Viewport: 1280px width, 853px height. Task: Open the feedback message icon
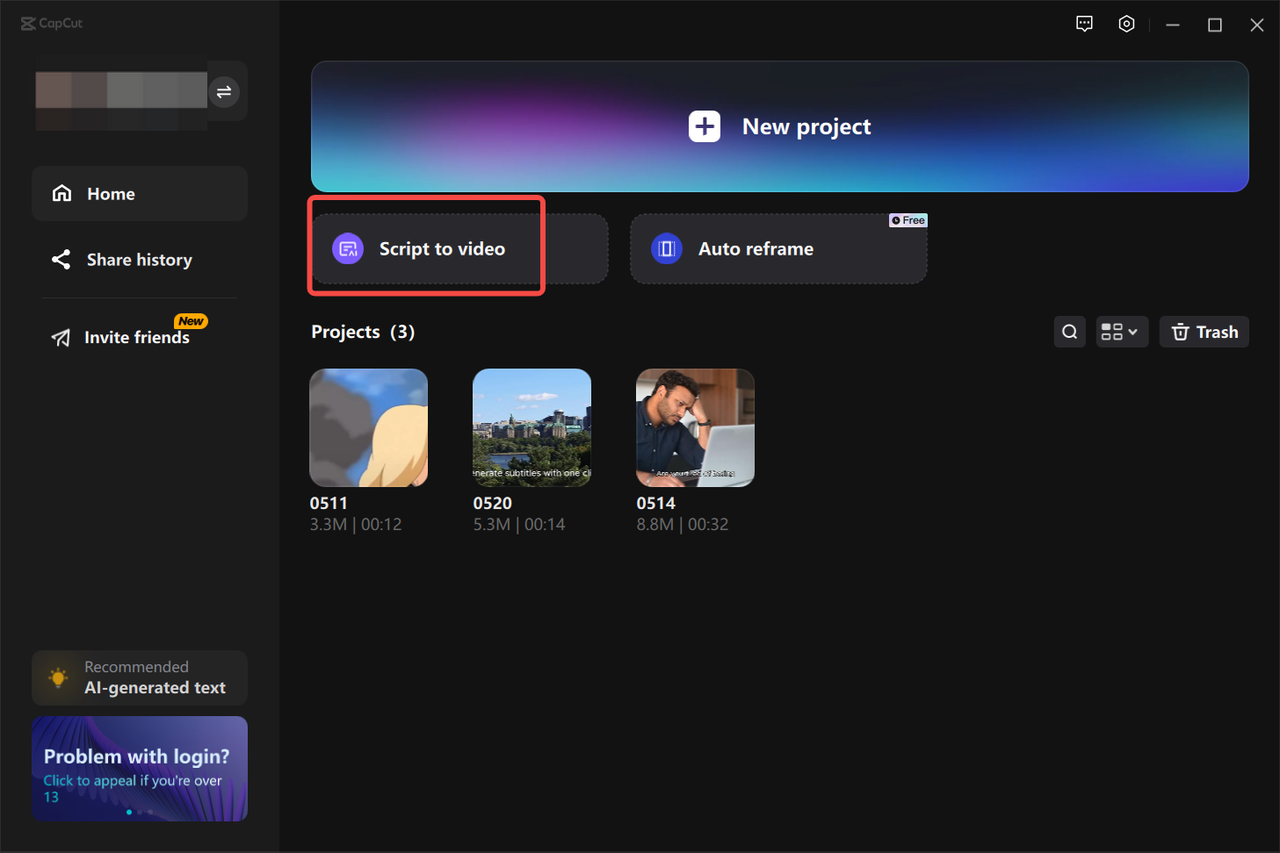pyautogui.click(x=1084, y=23)
